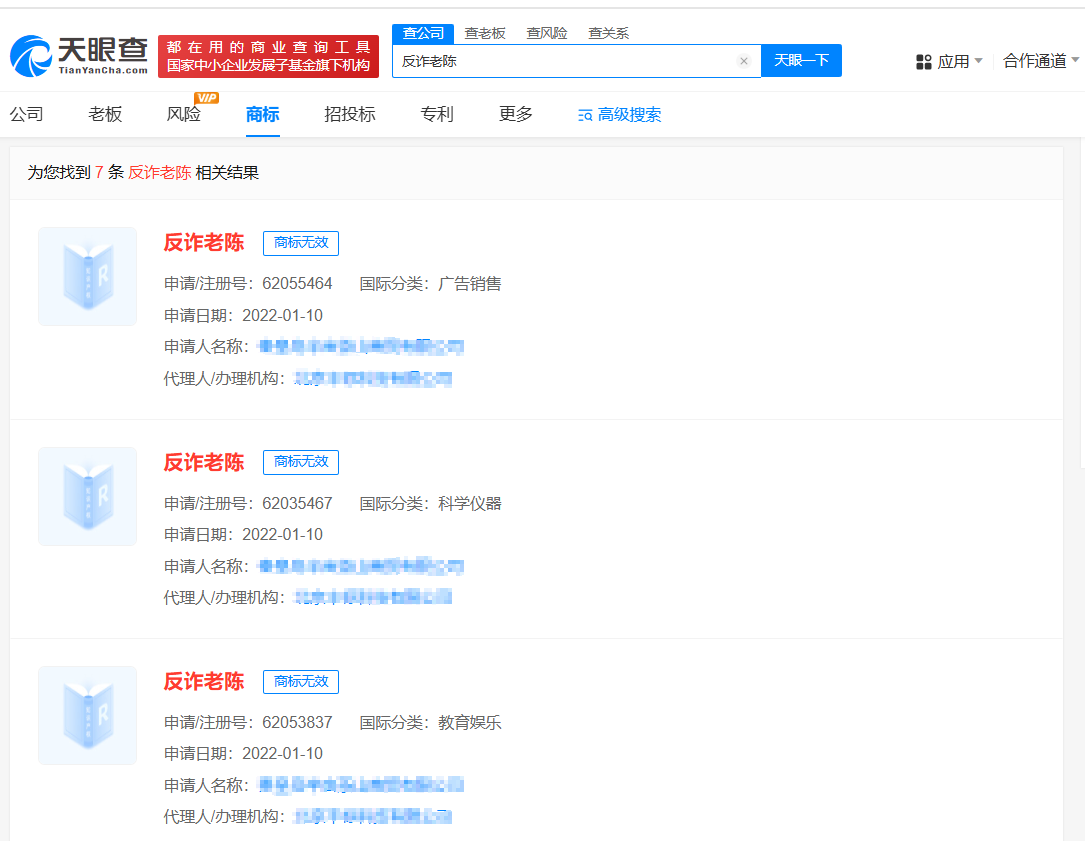Click registration number 62035467
The width and height of the screenshot is (1085, 841).
pos(297,503)
